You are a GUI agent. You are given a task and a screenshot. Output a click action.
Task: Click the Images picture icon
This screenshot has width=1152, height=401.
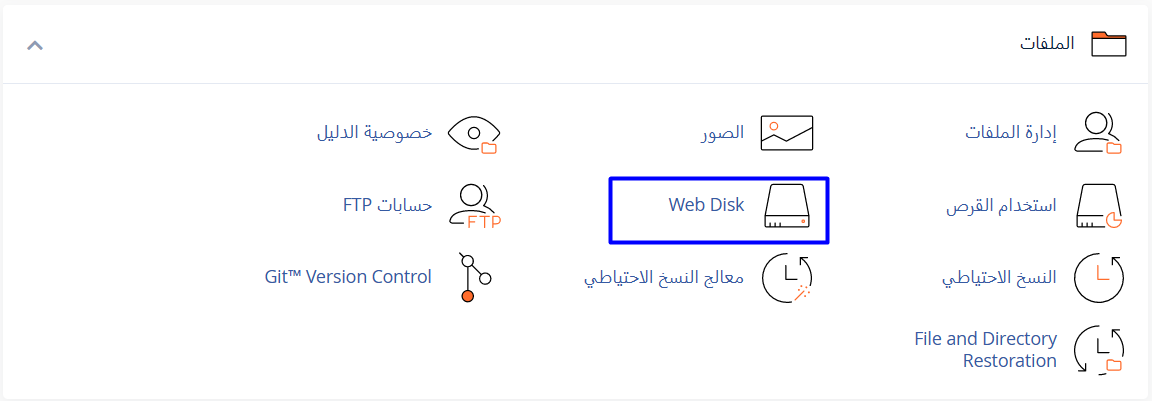(787, 133)
